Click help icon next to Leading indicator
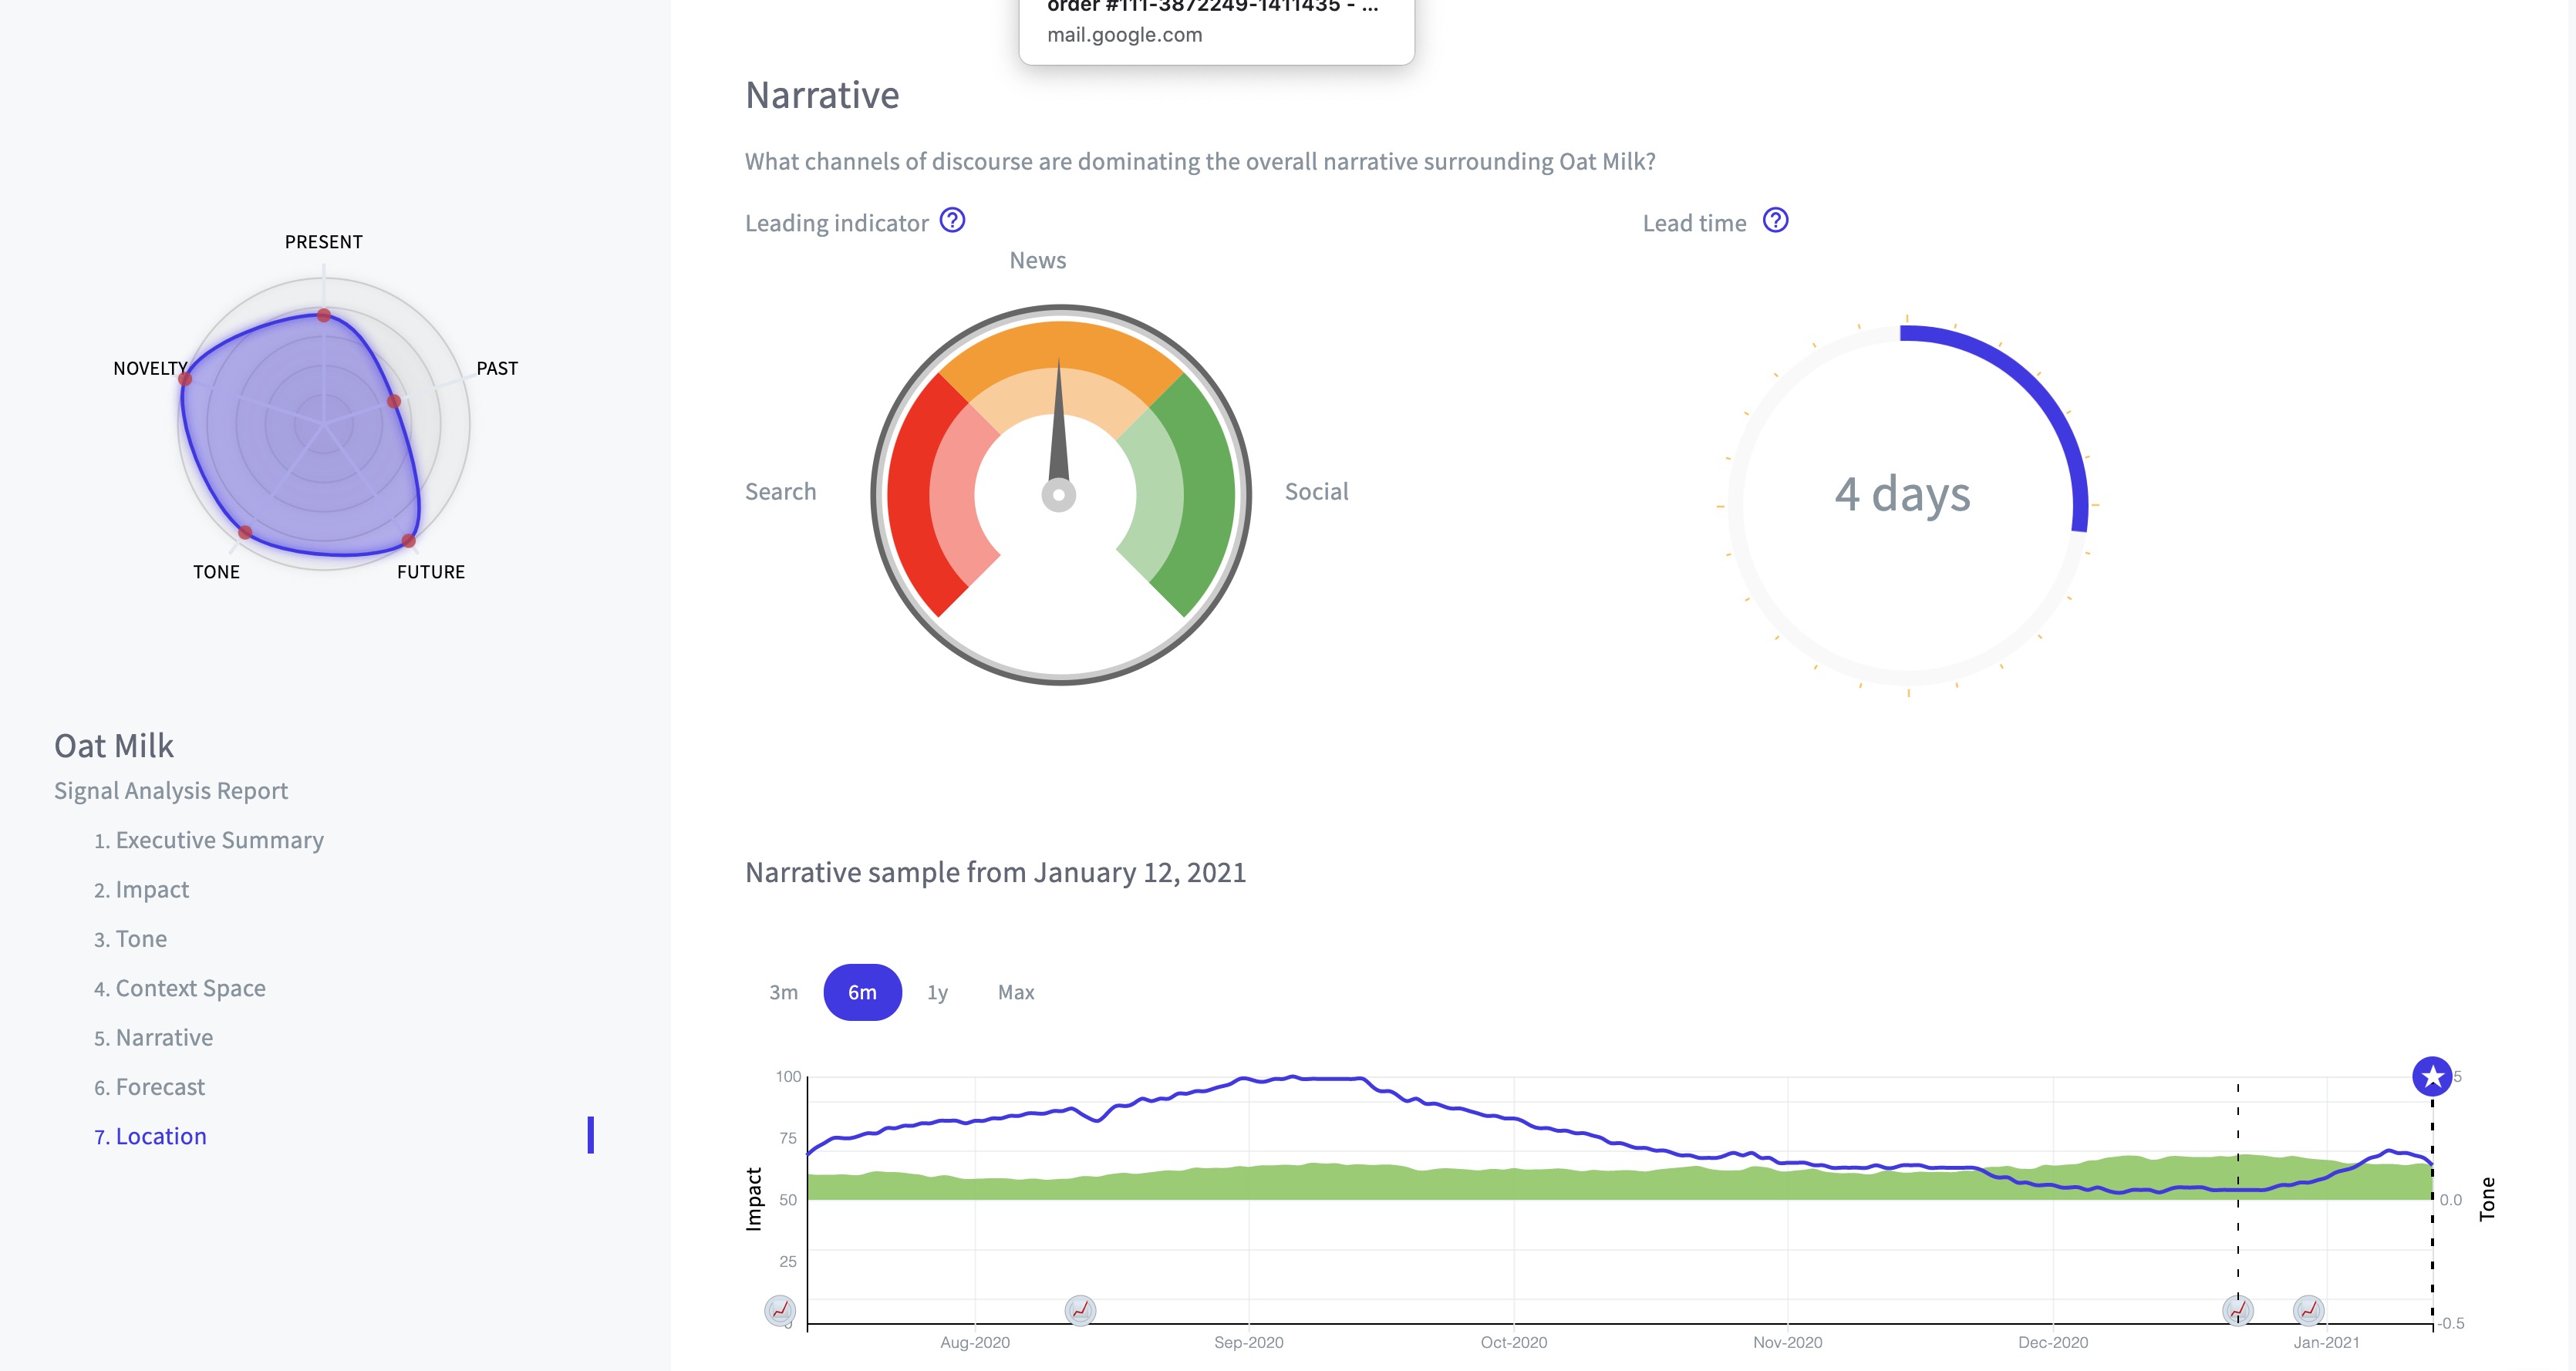The image size is (2576, 1371). pos(952,220)
